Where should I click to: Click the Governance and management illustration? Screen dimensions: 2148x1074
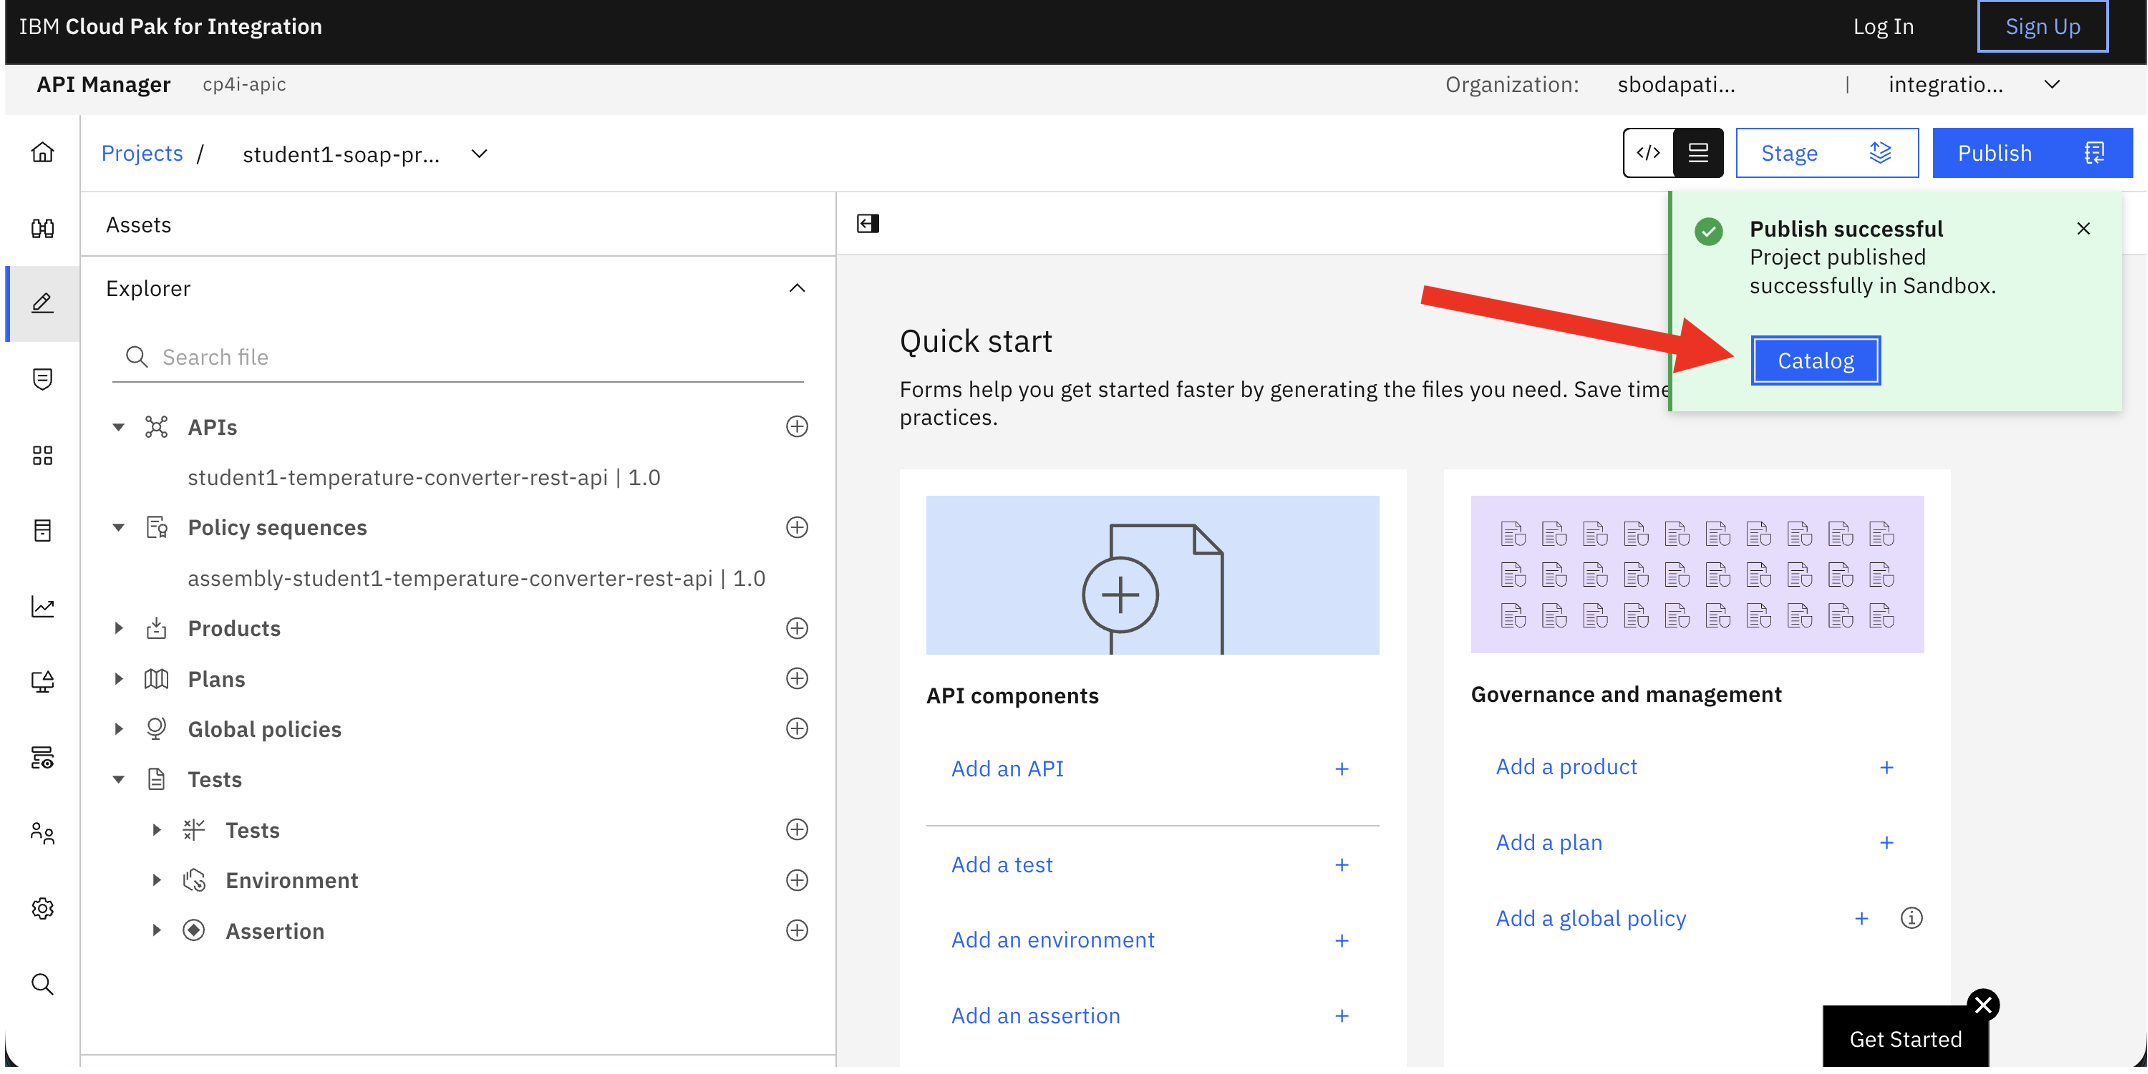pyautogui.click(x=1697, y=575)
